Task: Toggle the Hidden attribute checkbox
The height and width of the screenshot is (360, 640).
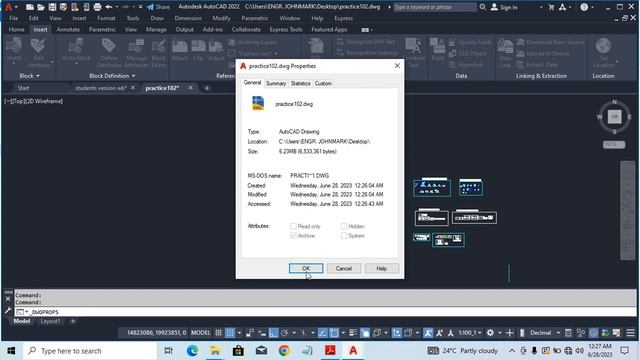Action: (344, 226)
